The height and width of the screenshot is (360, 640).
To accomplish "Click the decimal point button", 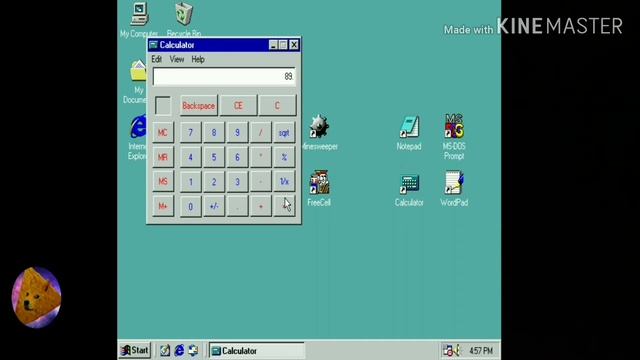I will click(237, 206).
